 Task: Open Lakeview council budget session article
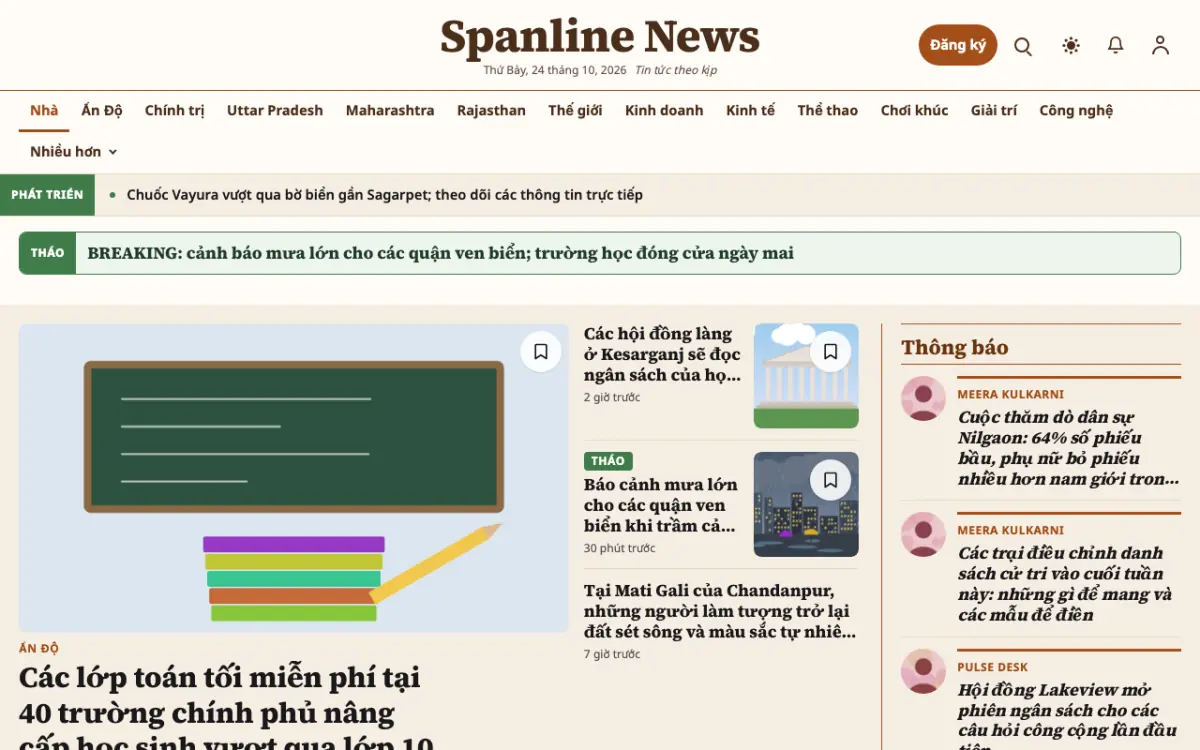tap(1068, 716)
